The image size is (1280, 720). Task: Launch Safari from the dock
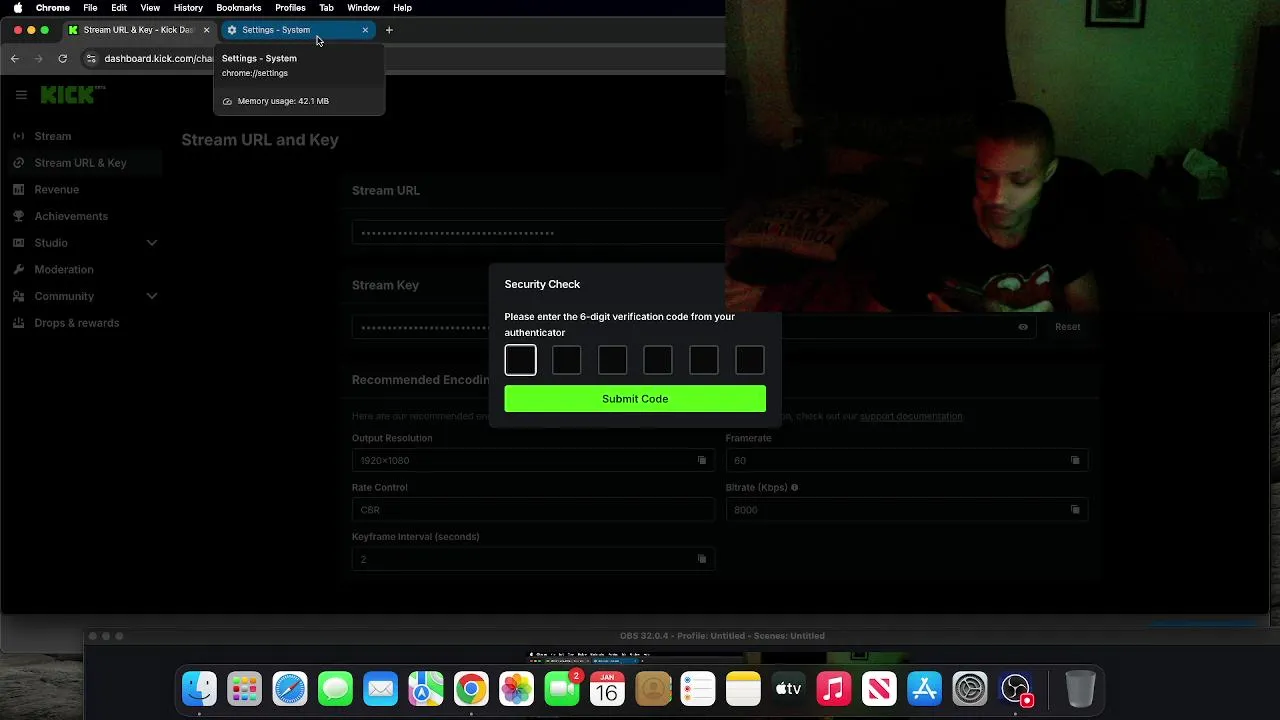tap(290, 689)
